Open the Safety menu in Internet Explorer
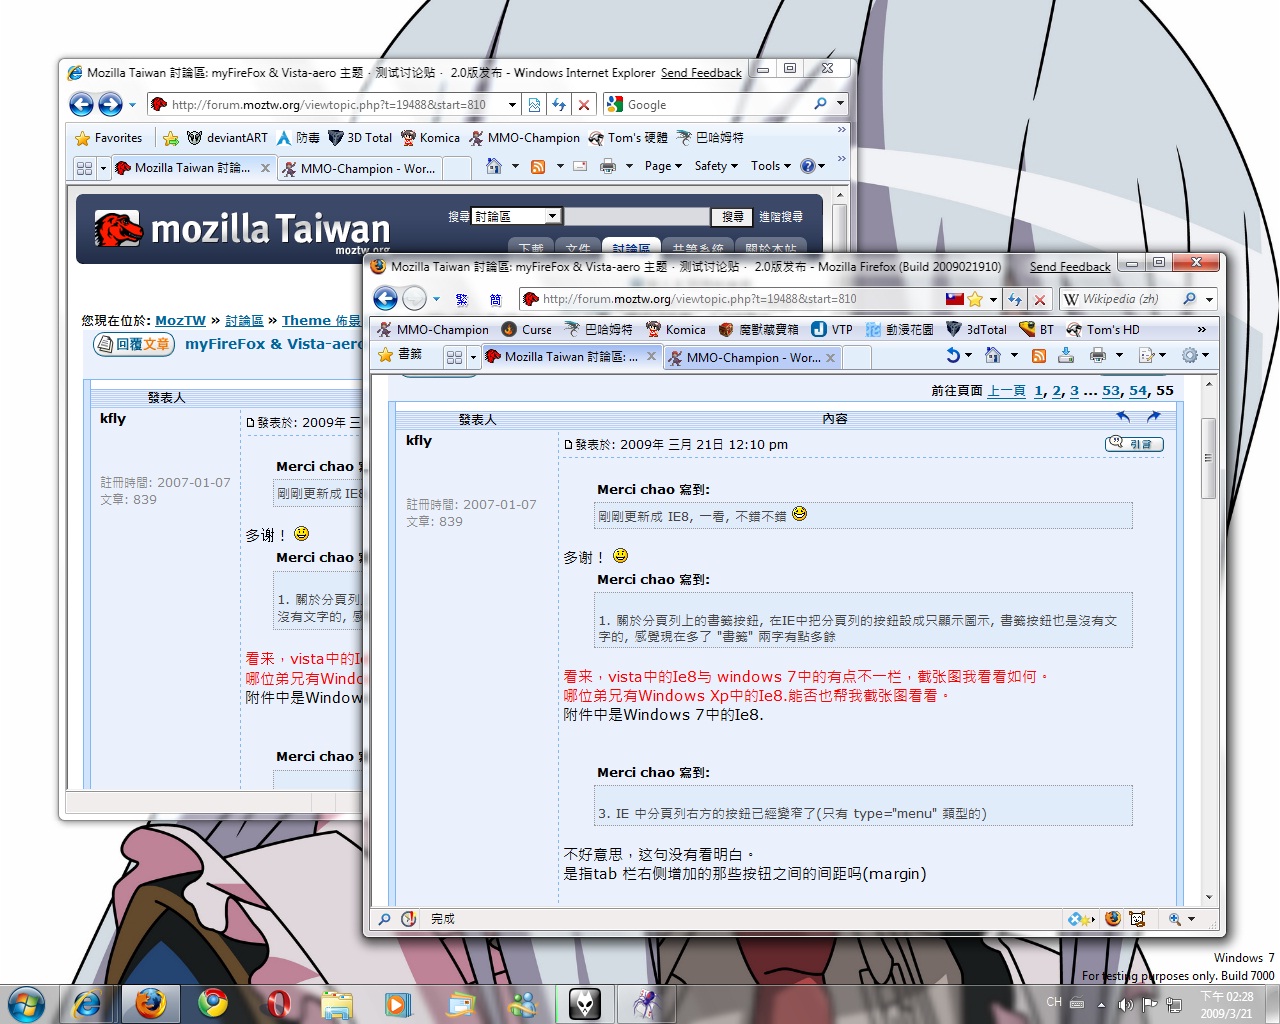Screen dimensions: 1280x1024 coord(716,166)
